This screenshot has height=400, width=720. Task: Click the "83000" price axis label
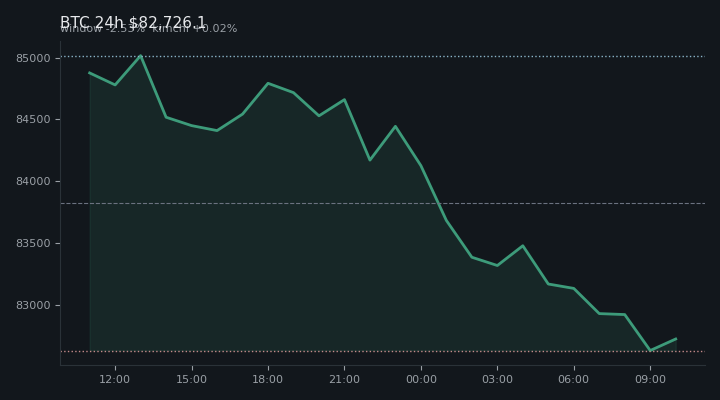point(33,305)
